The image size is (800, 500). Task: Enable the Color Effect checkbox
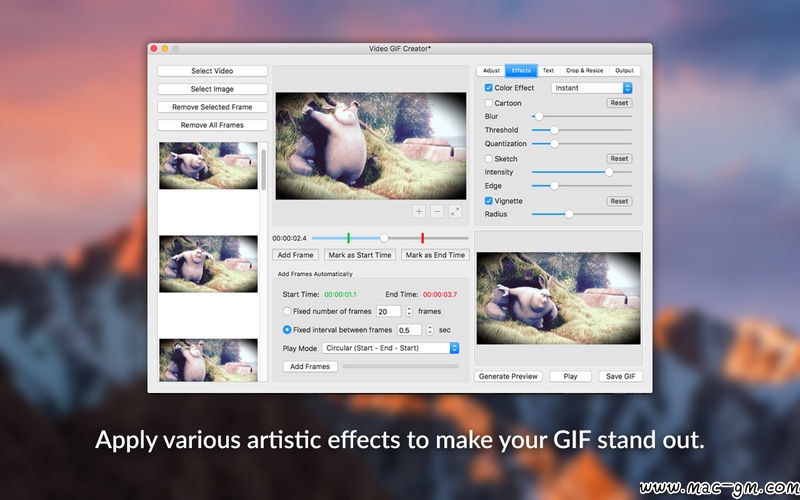tap(488, 88)
